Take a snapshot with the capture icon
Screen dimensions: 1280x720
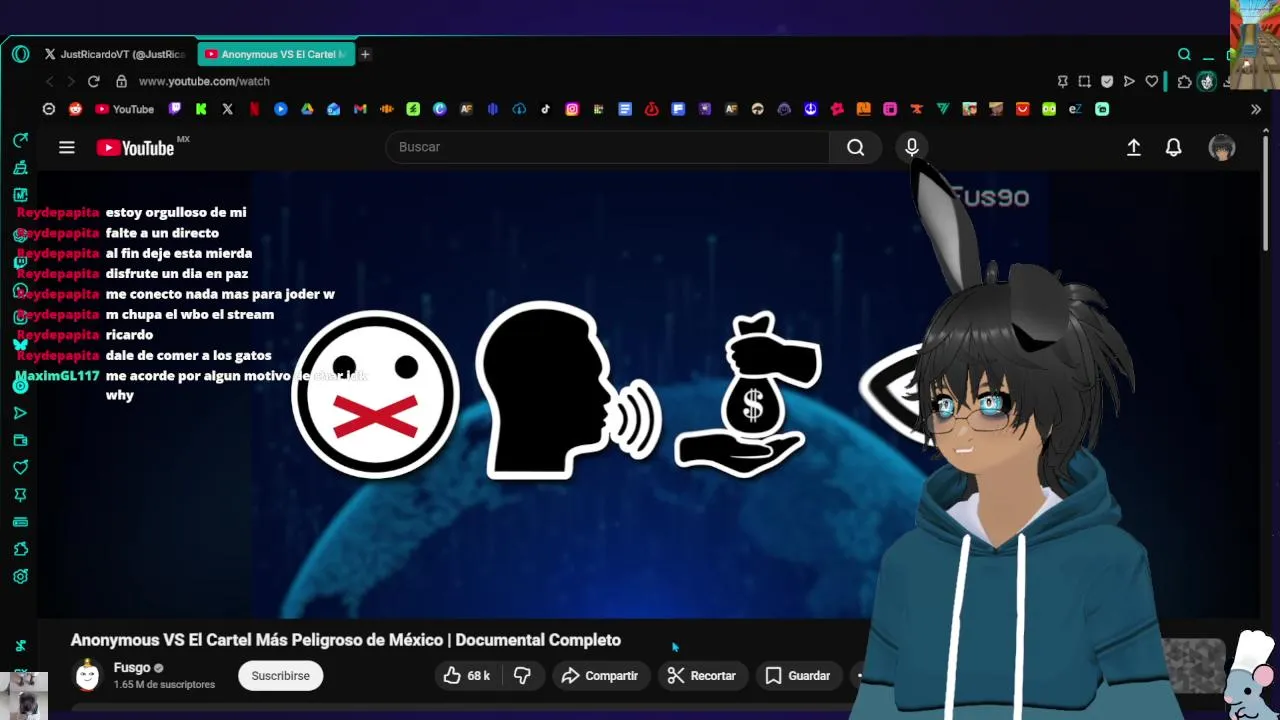(1085, 81)
